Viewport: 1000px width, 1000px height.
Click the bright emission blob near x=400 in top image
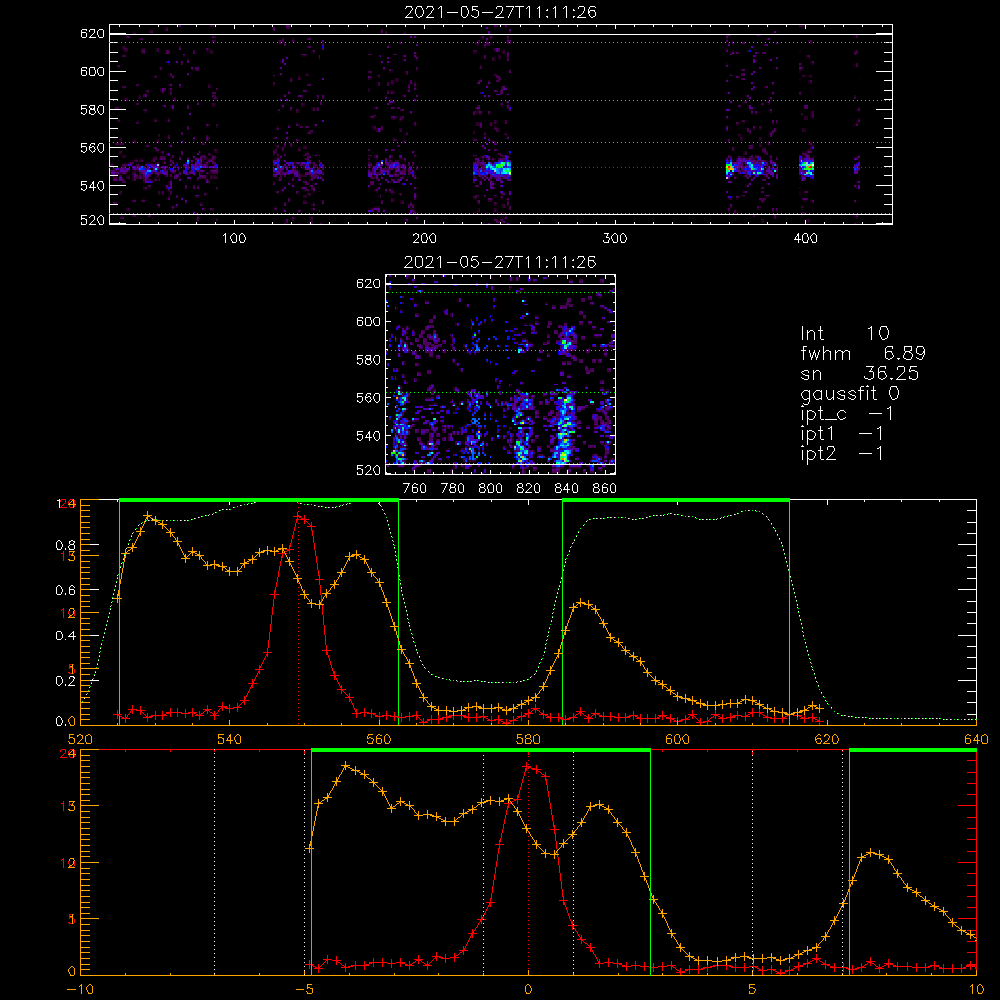807,168
